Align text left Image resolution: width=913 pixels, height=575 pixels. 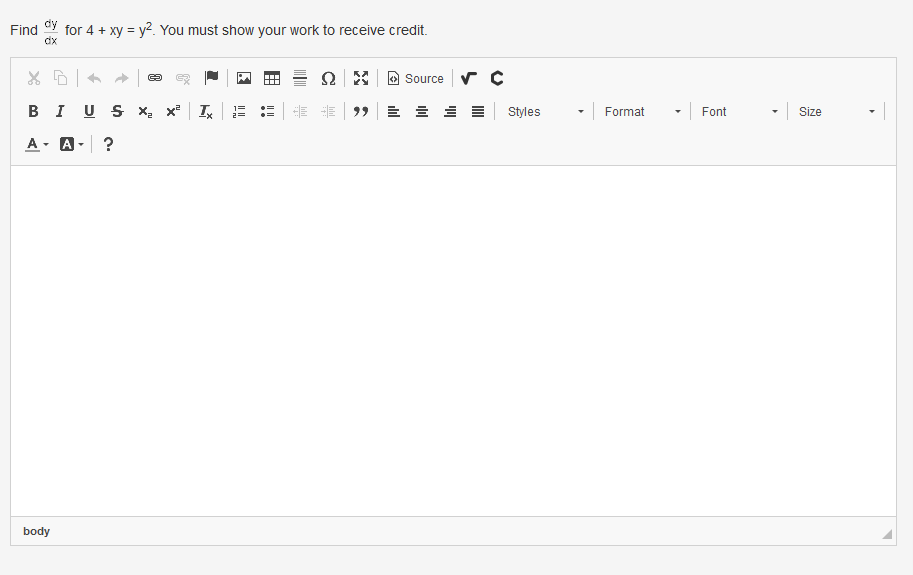[x=394, y=111]
